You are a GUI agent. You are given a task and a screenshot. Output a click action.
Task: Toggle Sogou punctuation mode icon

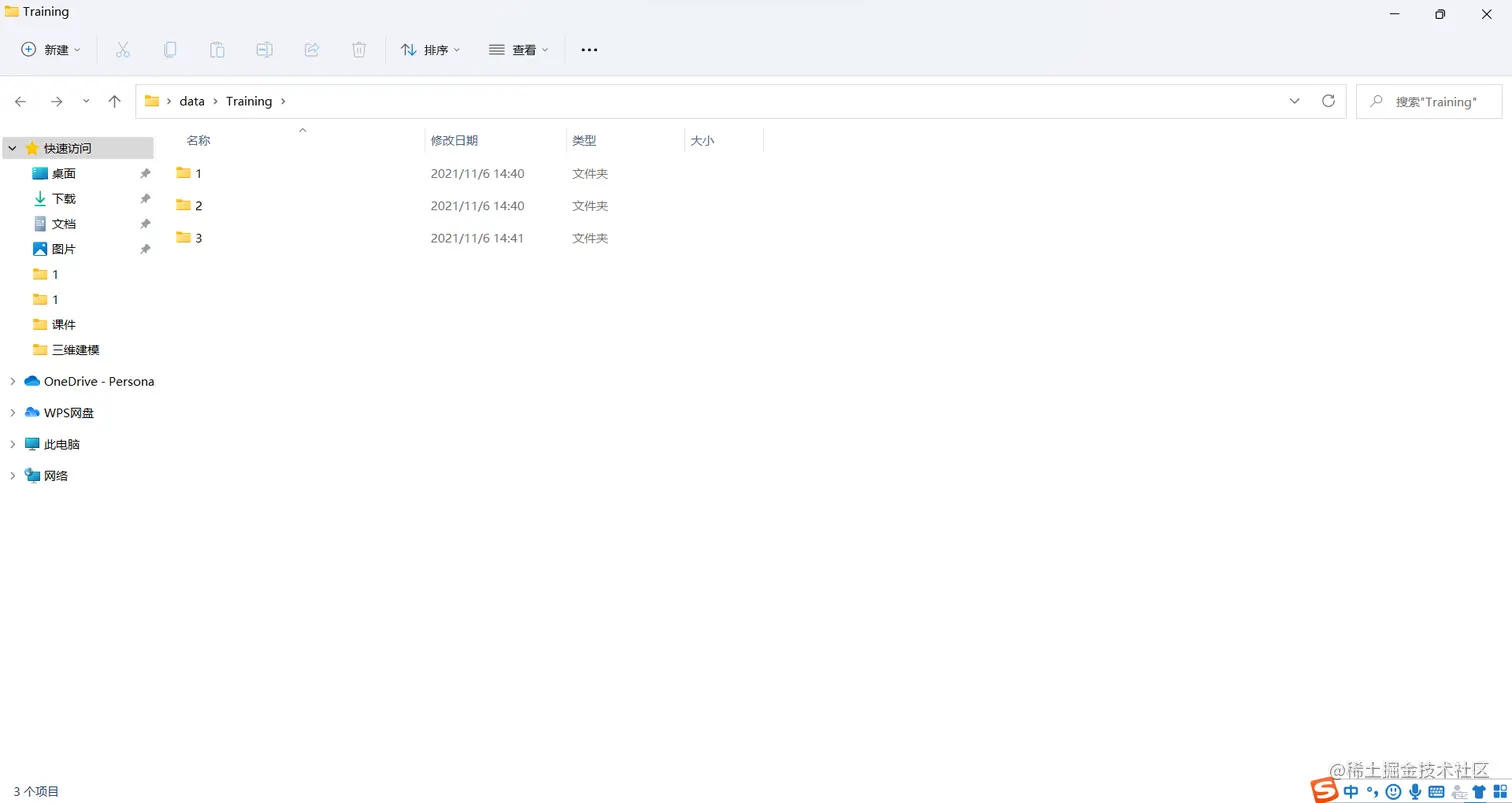(1372, 791)
